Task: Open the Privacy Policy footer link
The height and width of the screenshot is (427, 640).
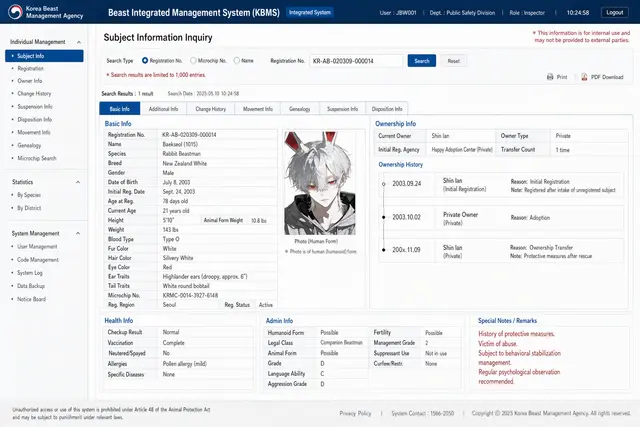Action: click(355, 413)
